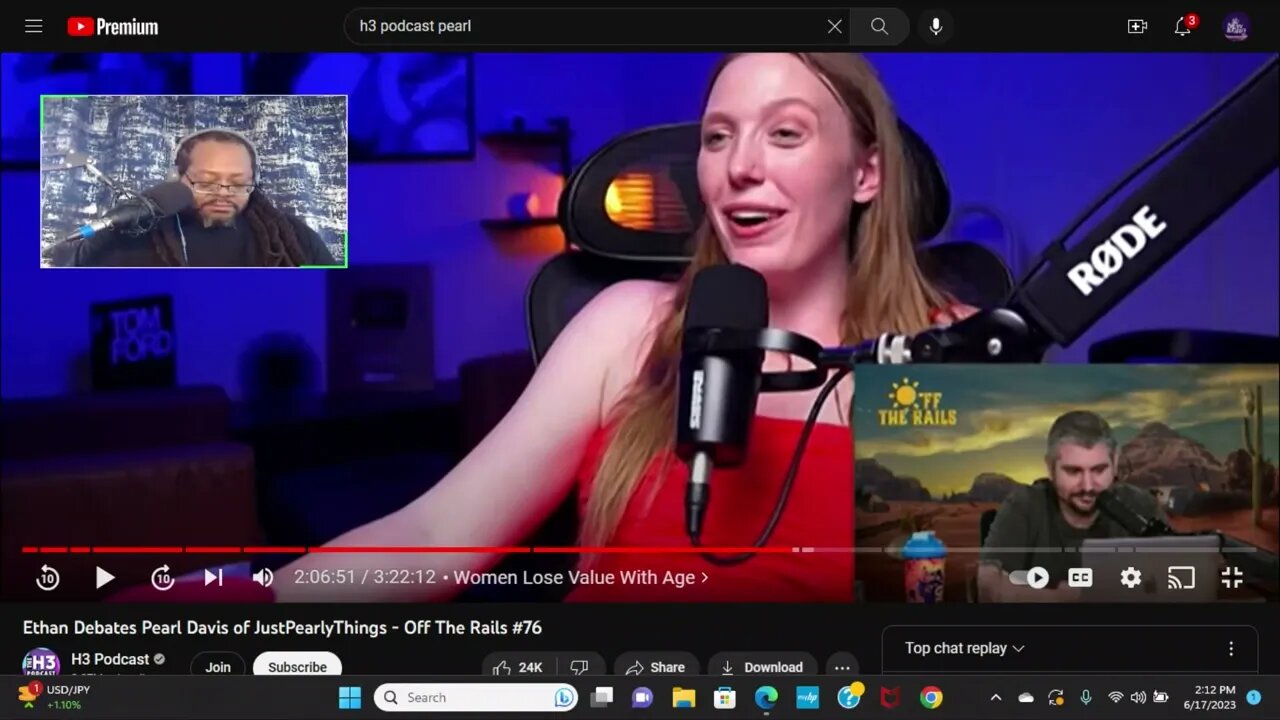Open the help question-mark app in taskbar
Viewport: 1280px width, 720px height.
click(x=849, y=697)
